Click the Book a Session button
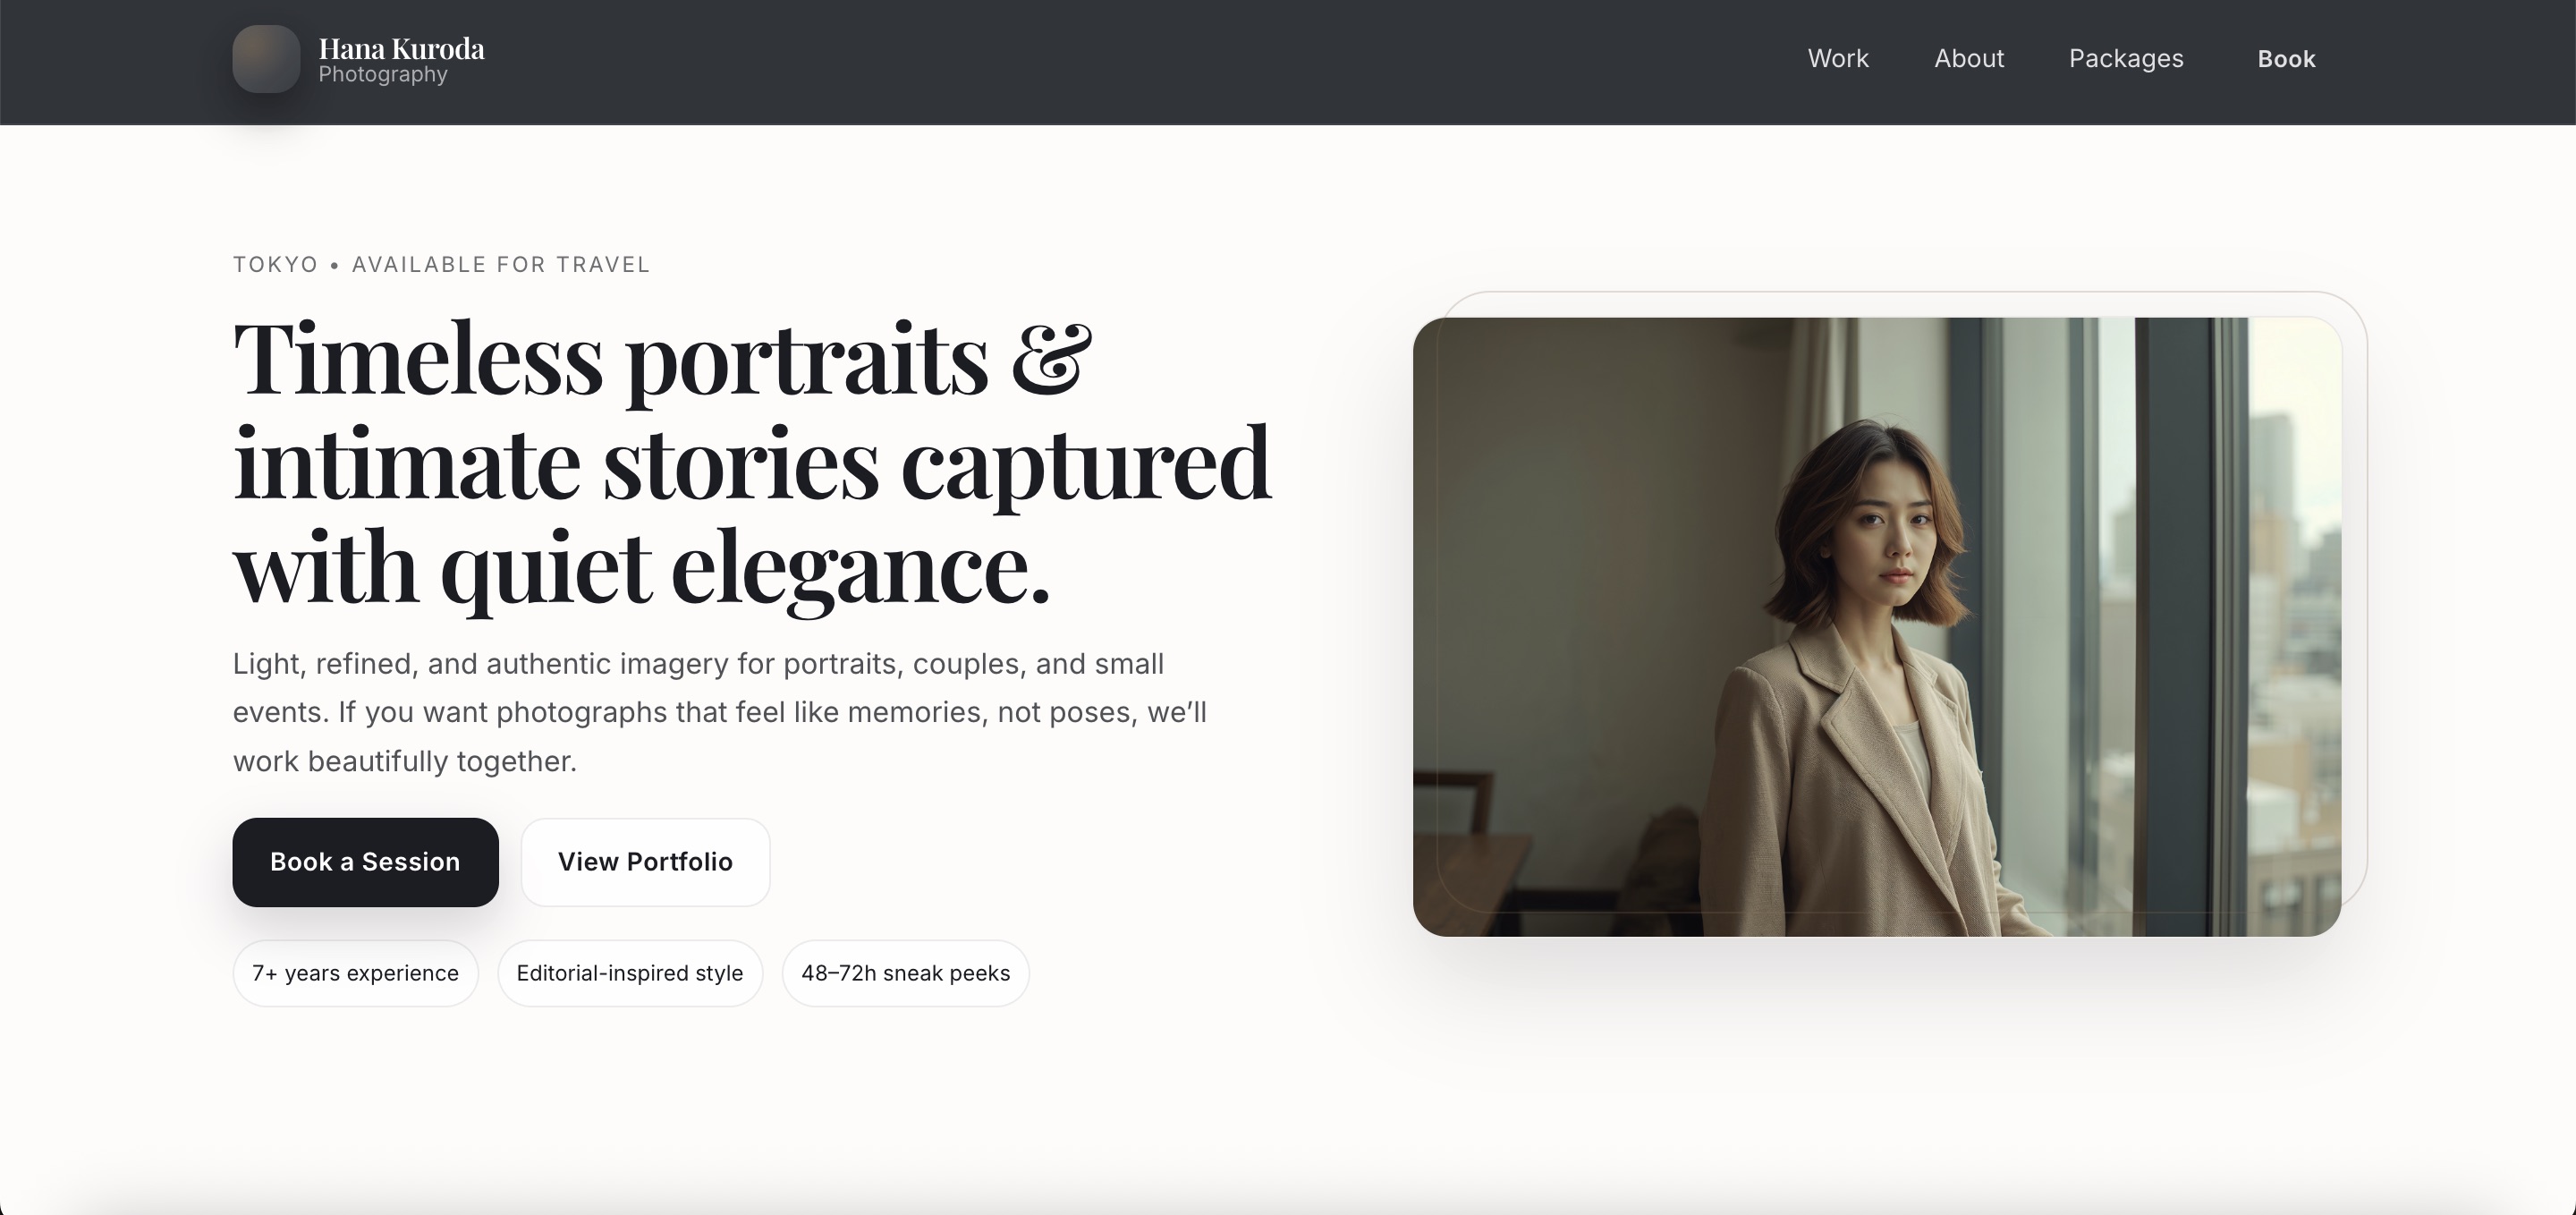 point(365,862)
